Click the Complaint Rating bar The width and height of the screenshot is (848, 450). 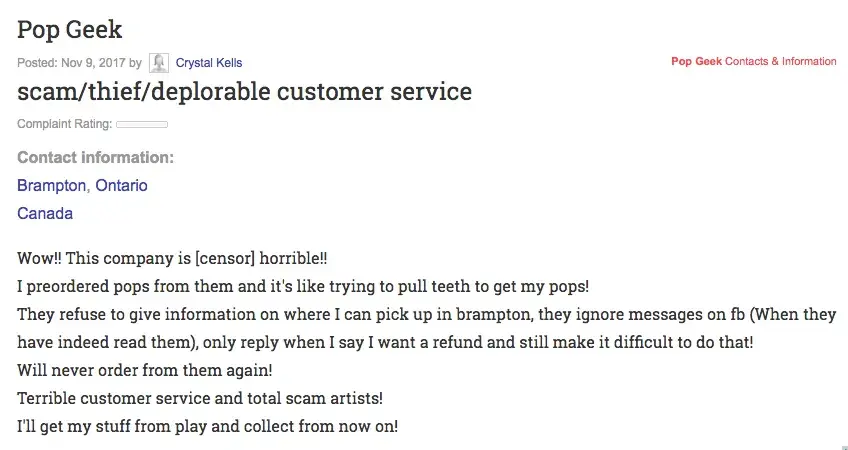click(x=142, y=125)
